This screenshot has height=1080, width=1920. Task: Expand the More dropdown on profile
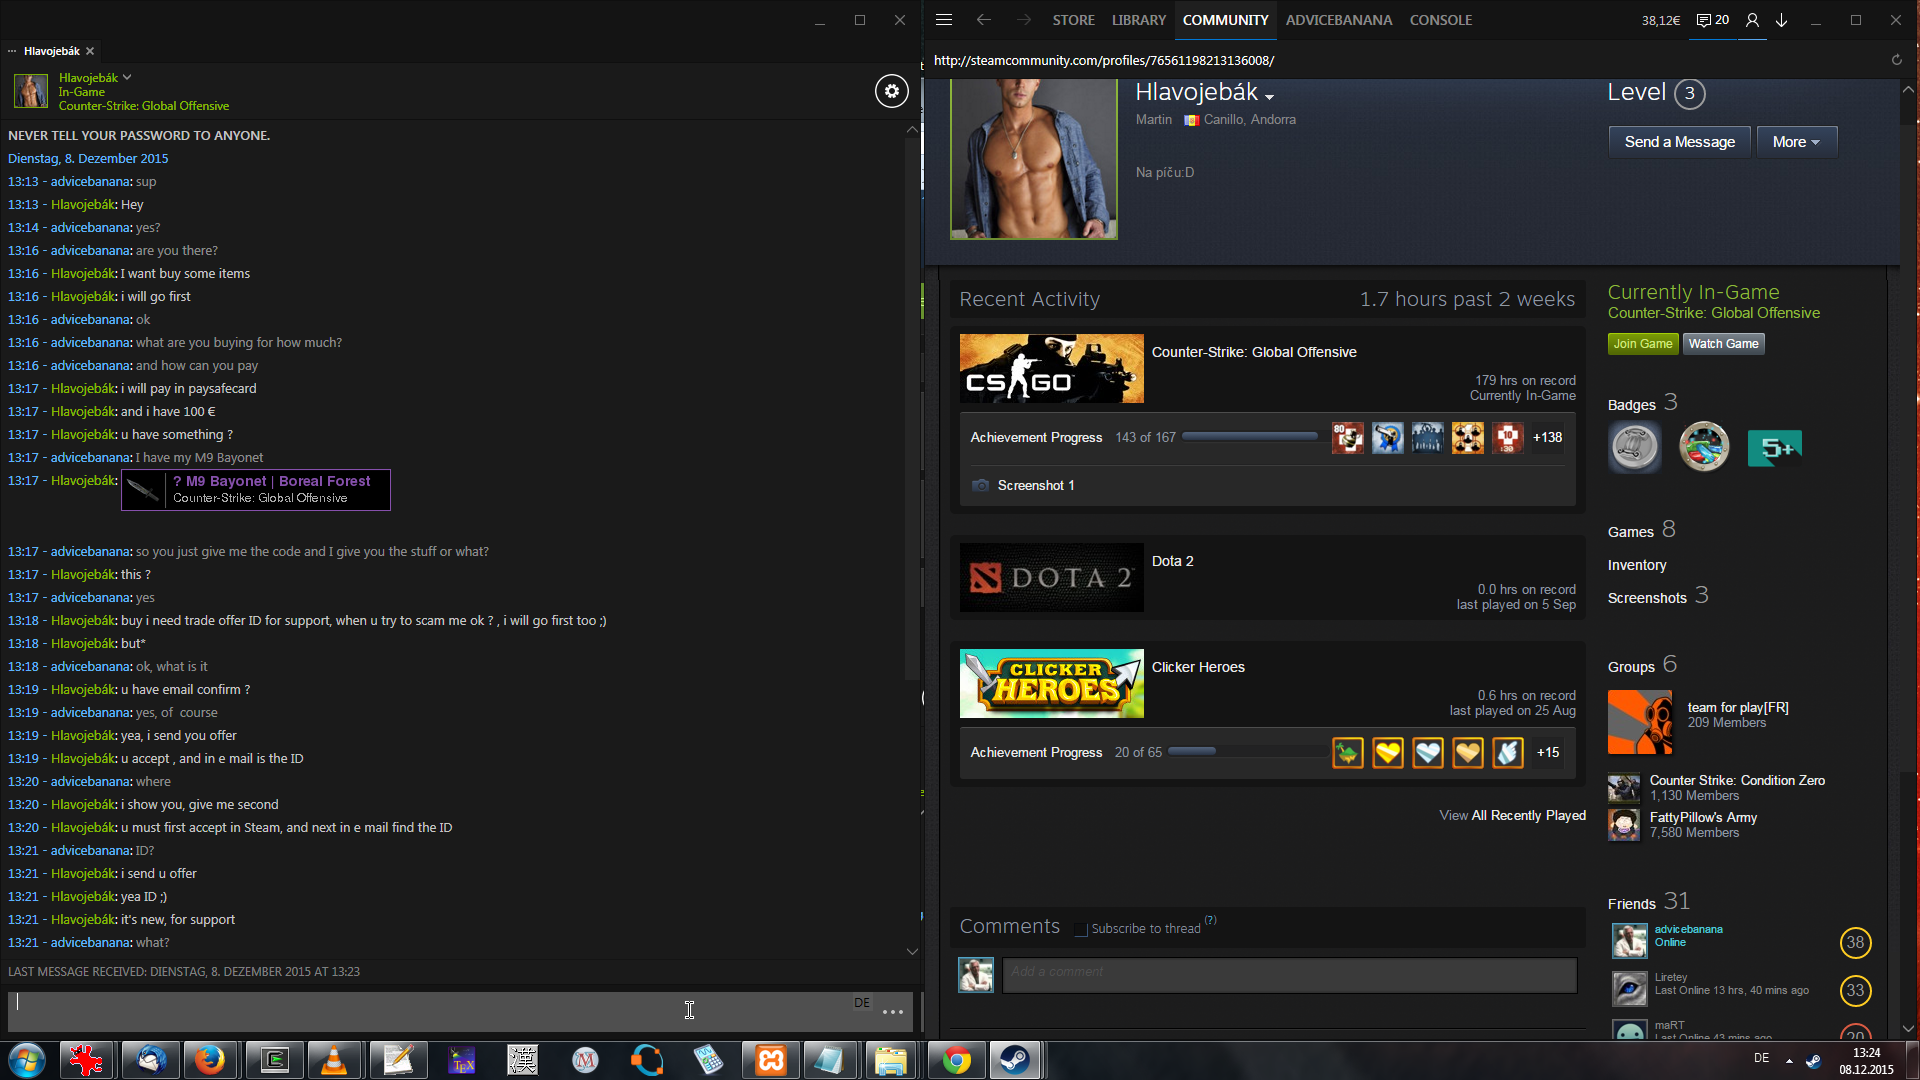pyautogui.click(x=1796, y=142)
